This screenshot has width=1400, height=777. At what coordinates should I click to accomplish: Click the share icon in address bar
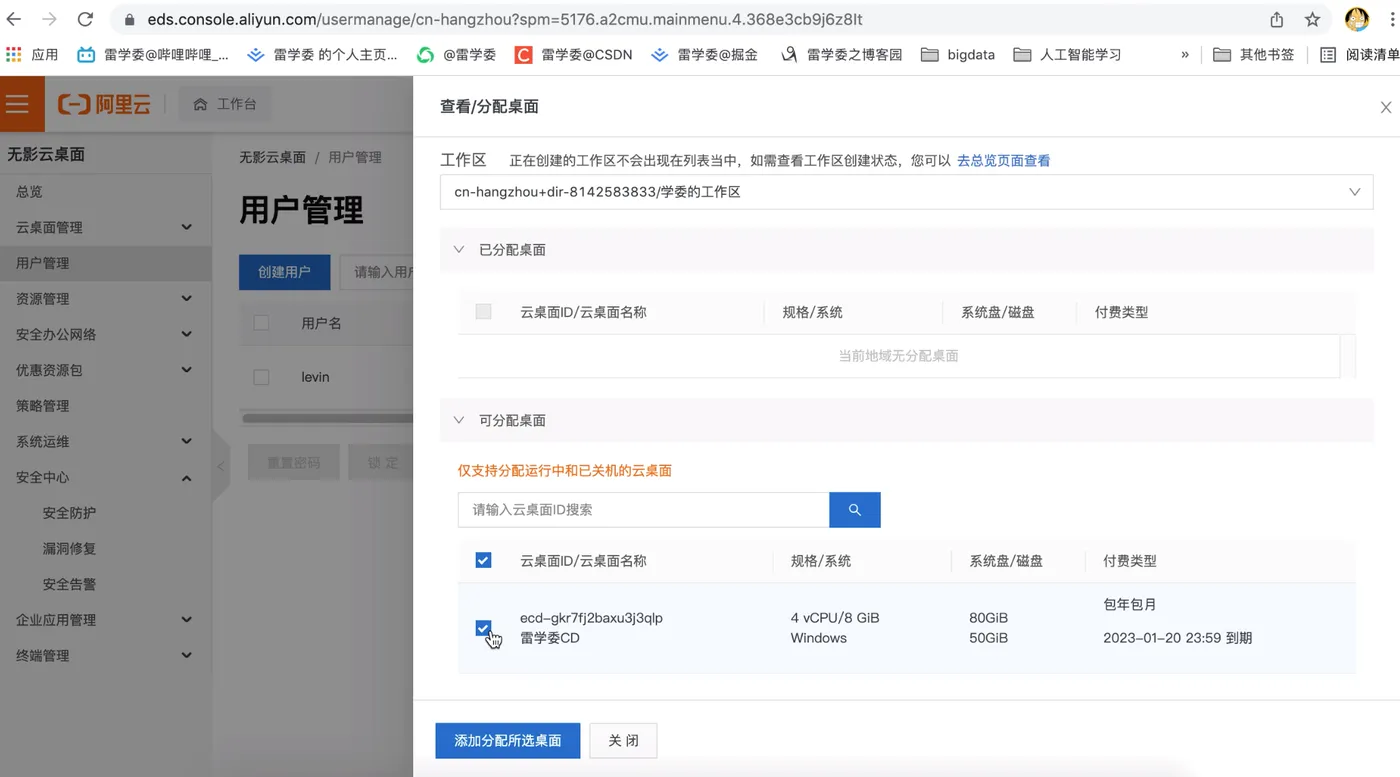point(1277,19)
